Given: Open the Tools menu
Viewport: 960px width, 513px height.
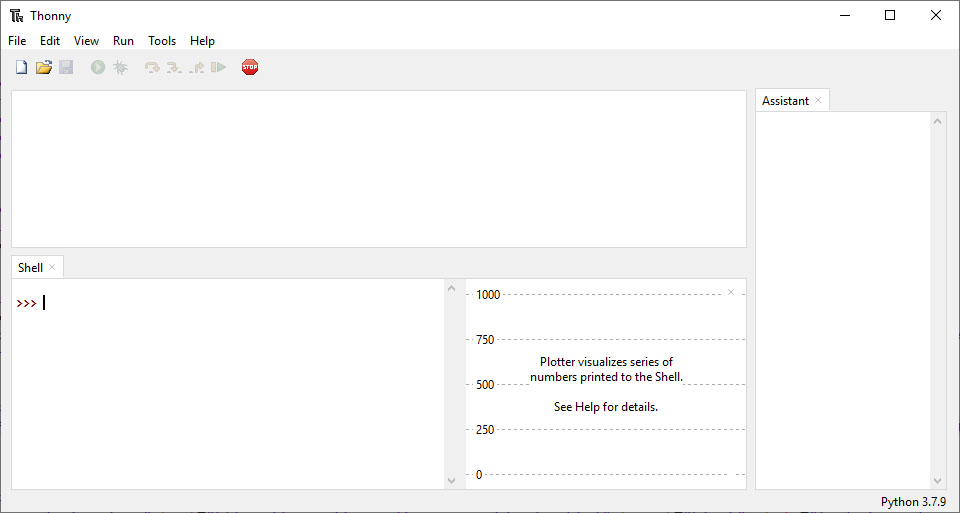Looking at the screenshot, I should point(162,41).
